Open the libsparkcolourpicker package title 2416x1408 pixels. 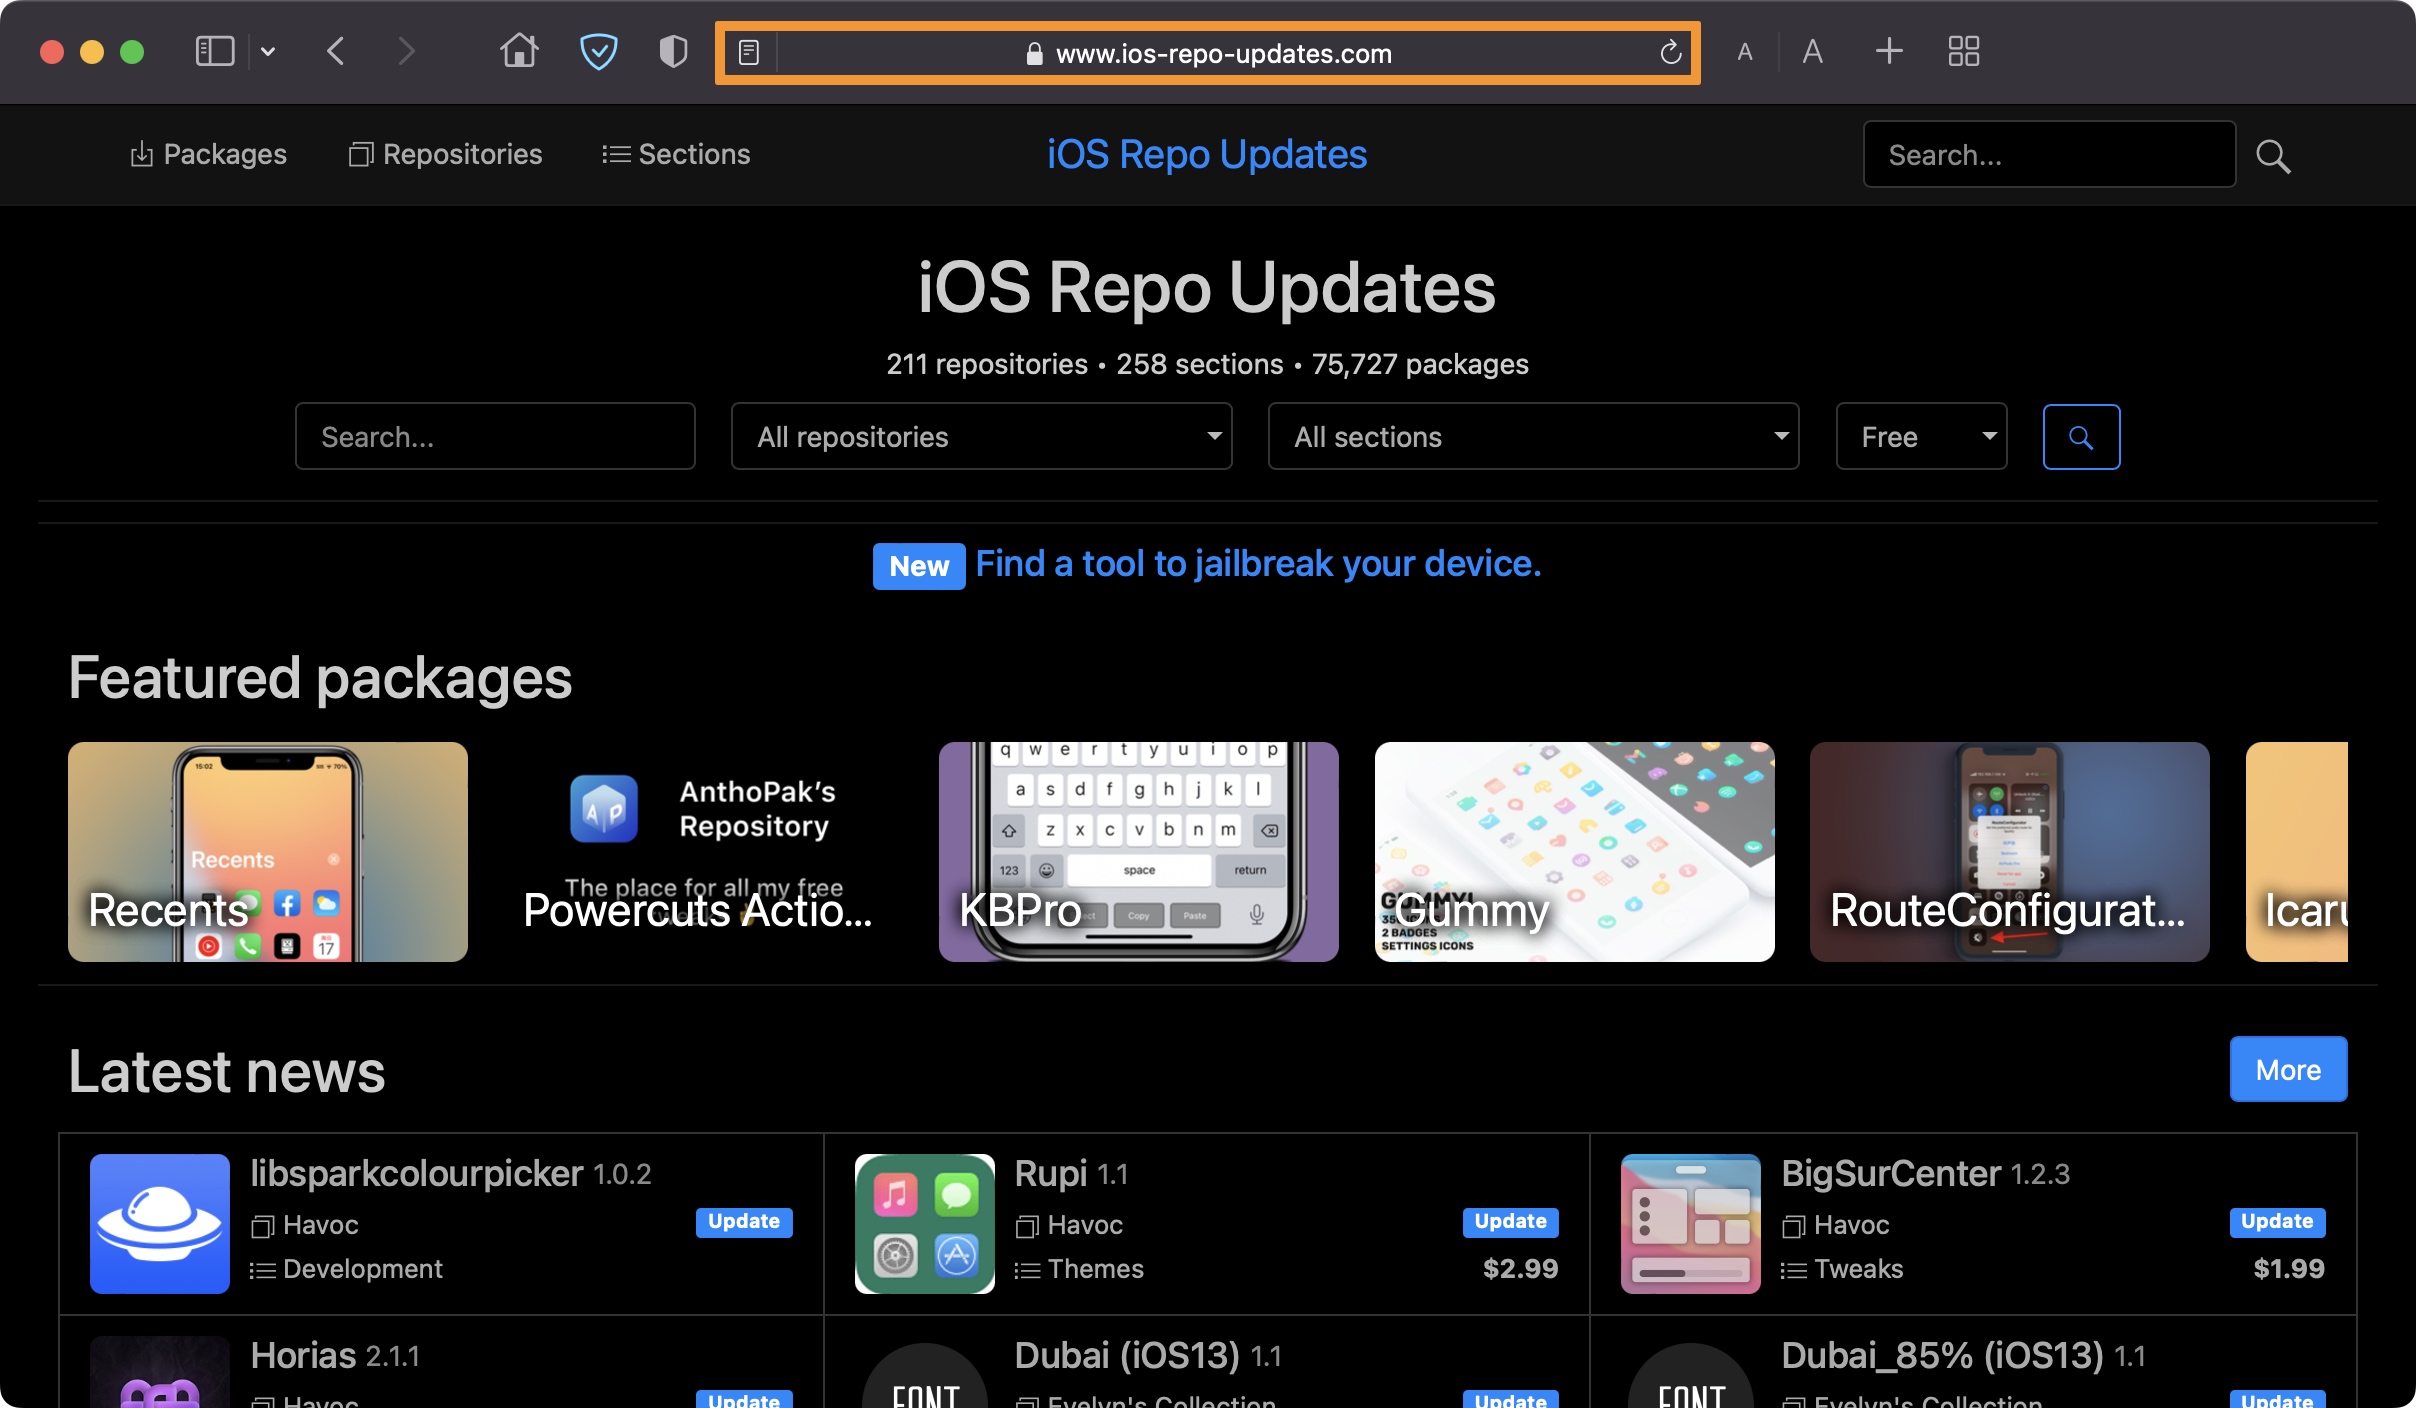tap(416, 1174)
